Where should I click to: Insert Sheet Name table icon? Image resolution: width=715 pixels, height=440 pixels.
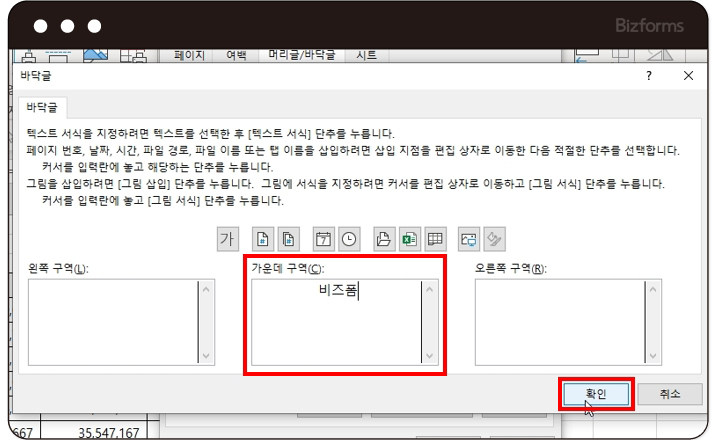click(x=435, y=239)
